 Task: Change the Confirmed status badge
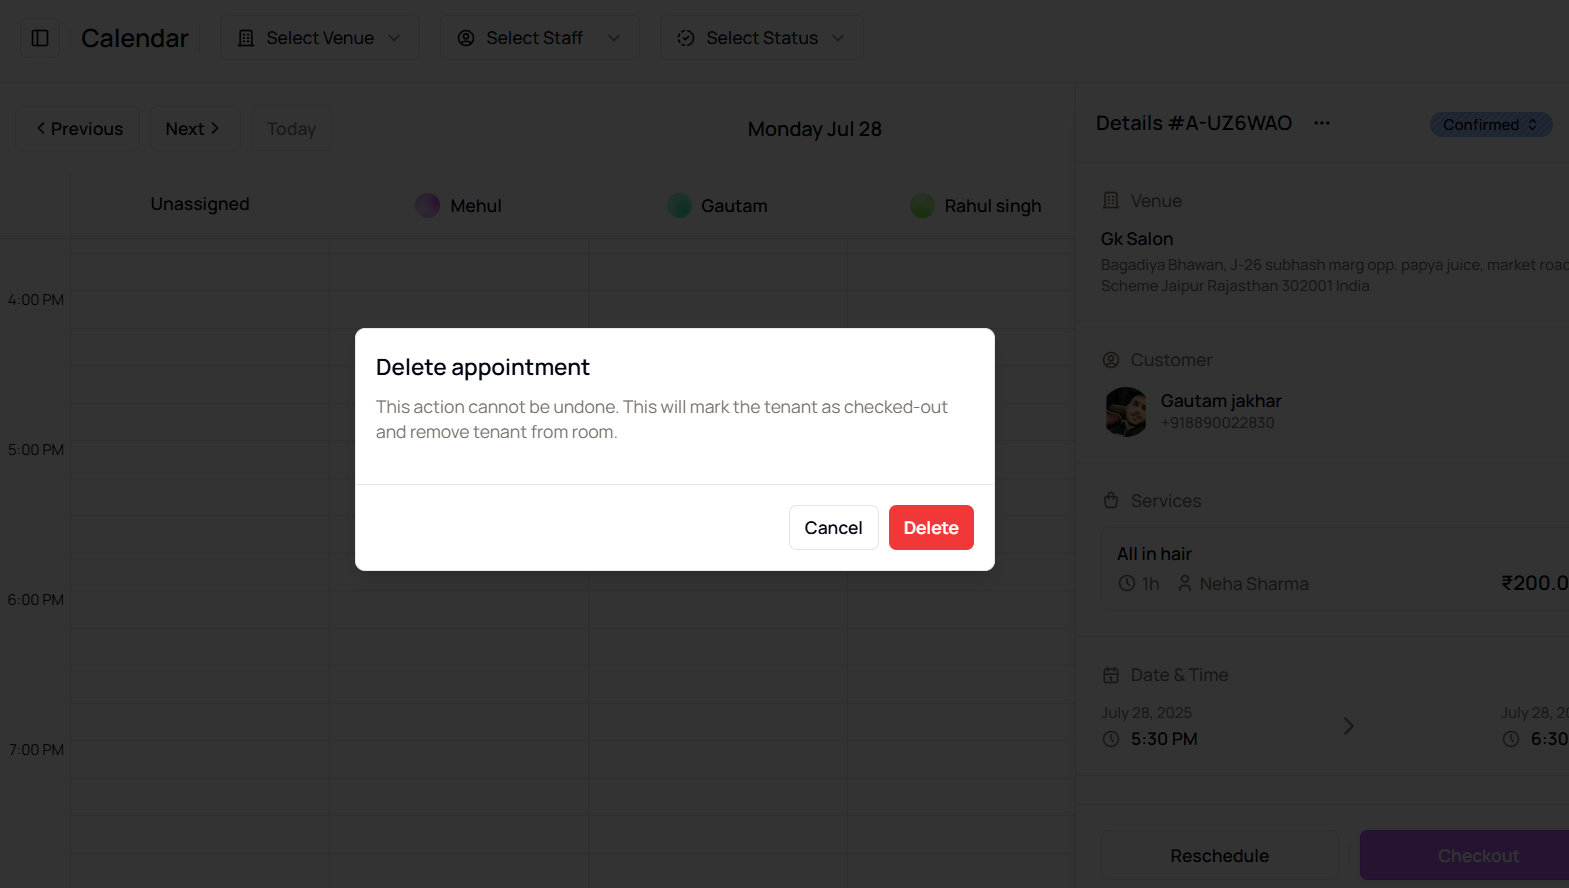click(x=1490, y=124)
